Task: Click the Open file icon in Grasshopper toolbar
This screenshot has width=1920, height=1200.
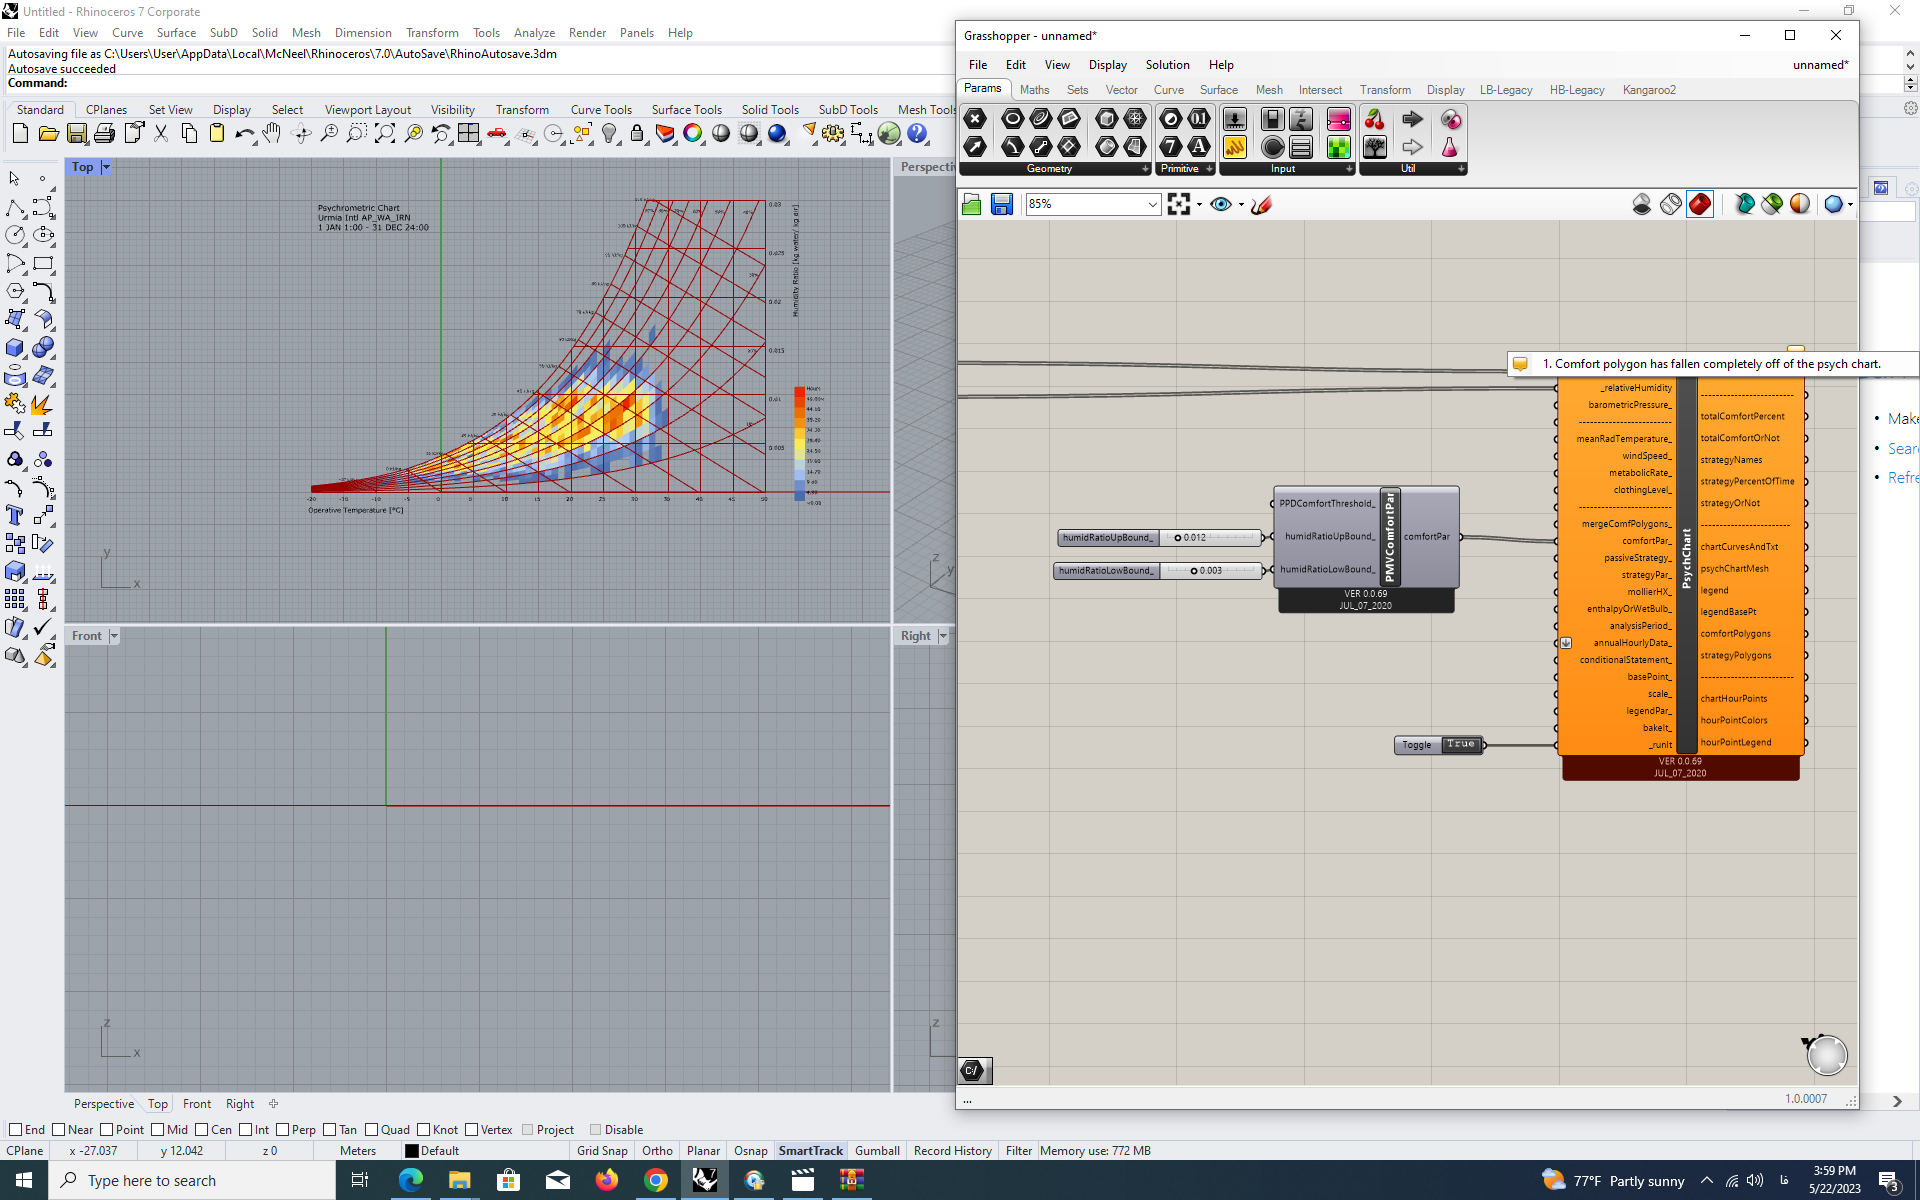Action: pyautogui.click(x=972, y=204)
